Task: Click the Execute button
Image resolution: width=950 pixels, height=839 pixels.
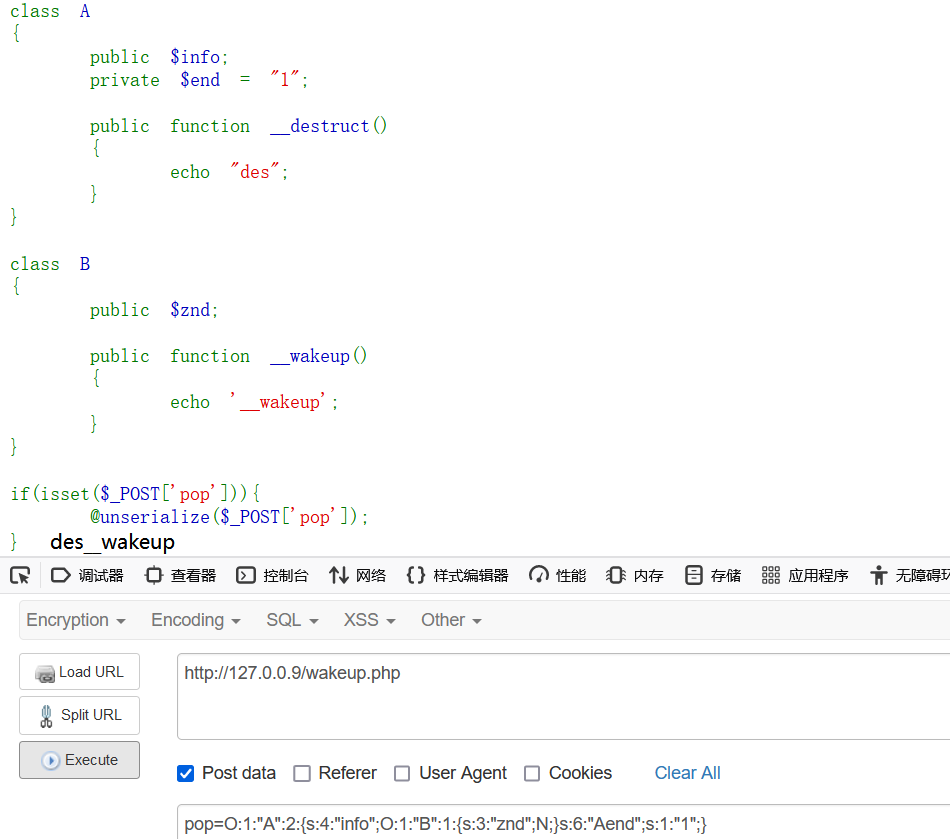Action: [x=79, y=760]
